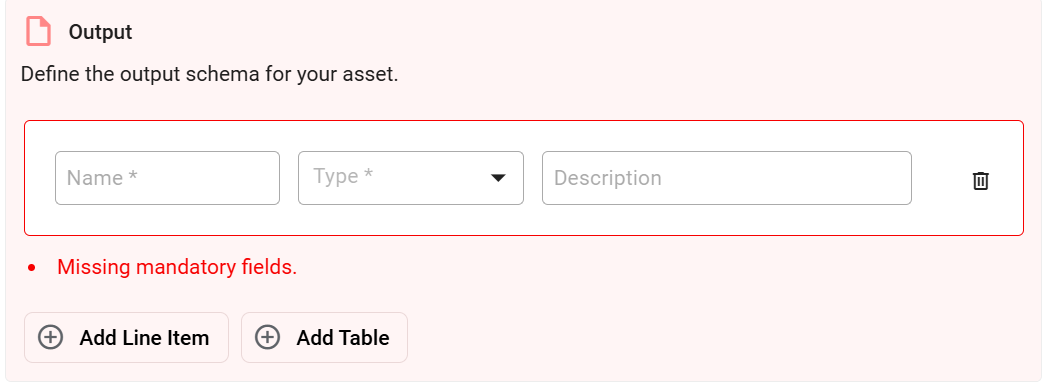Click the Missing mandatory fields error message

coord(177,267)
